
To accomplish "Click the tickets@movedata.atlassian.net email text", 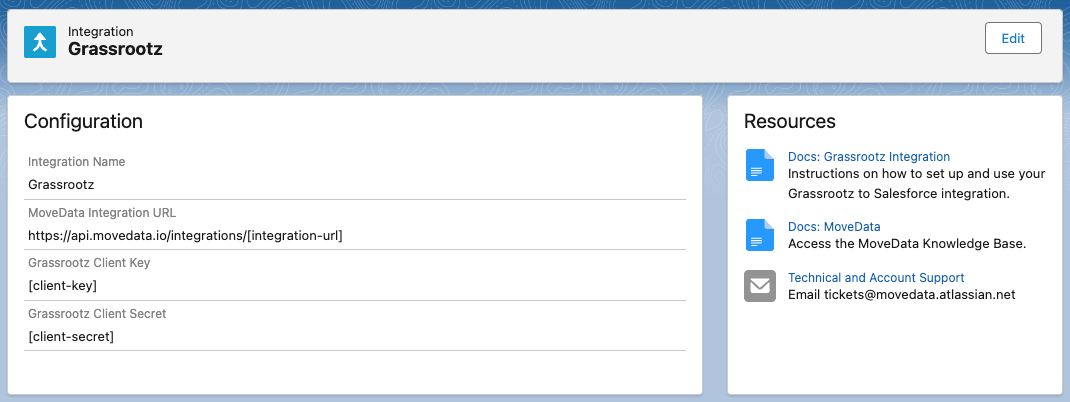I will coord(919,295).
